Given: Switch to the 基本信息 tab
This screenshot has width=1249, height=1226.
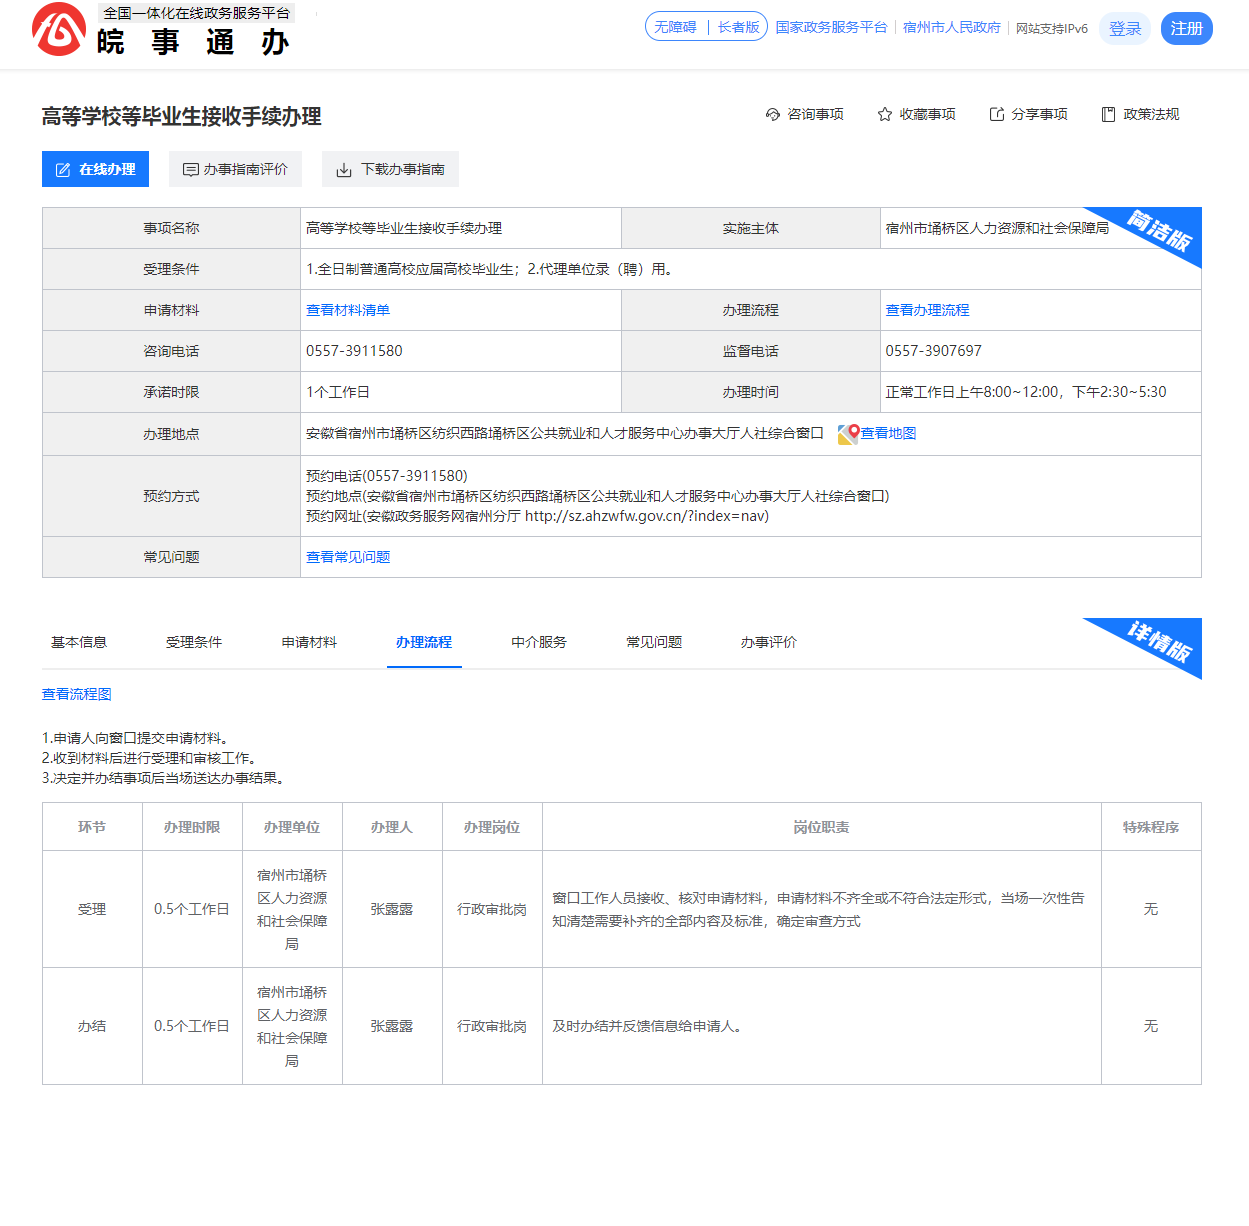Looking at the screenshot, I should click(x=79, y=642).
